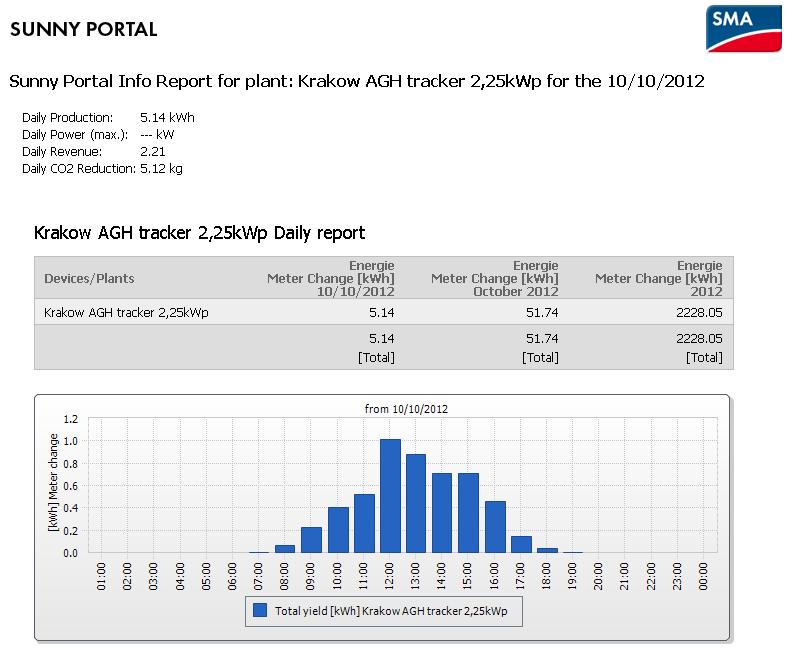The width and height of the screenshot is (793, 649).
Task: Click the total 5.14 value in the totals row
Action: click(381, 338)
